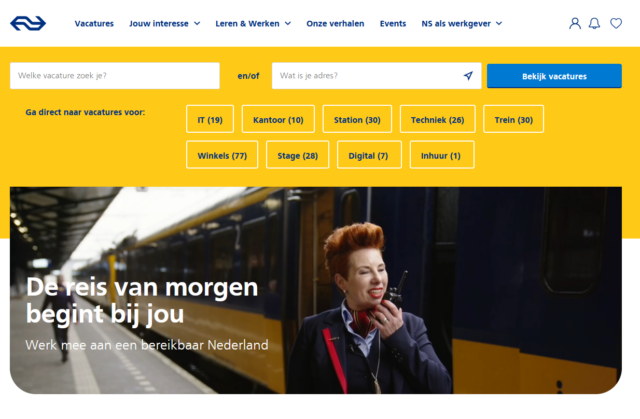Expand NS als werkgever dropdown
The height and width of the screenshot is (419, 640).
click(x=462, y=24)
